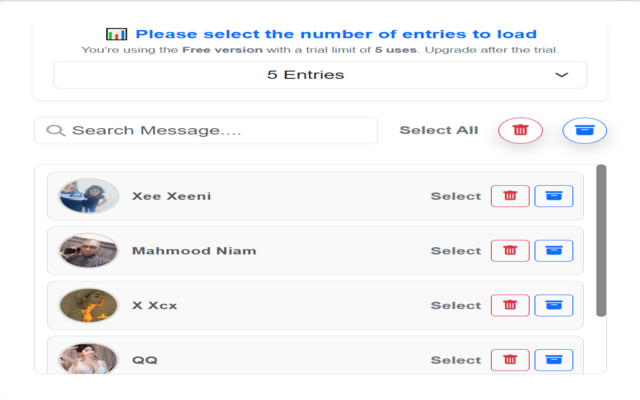Open the 5 Entries dropdown

pos(320,75)
